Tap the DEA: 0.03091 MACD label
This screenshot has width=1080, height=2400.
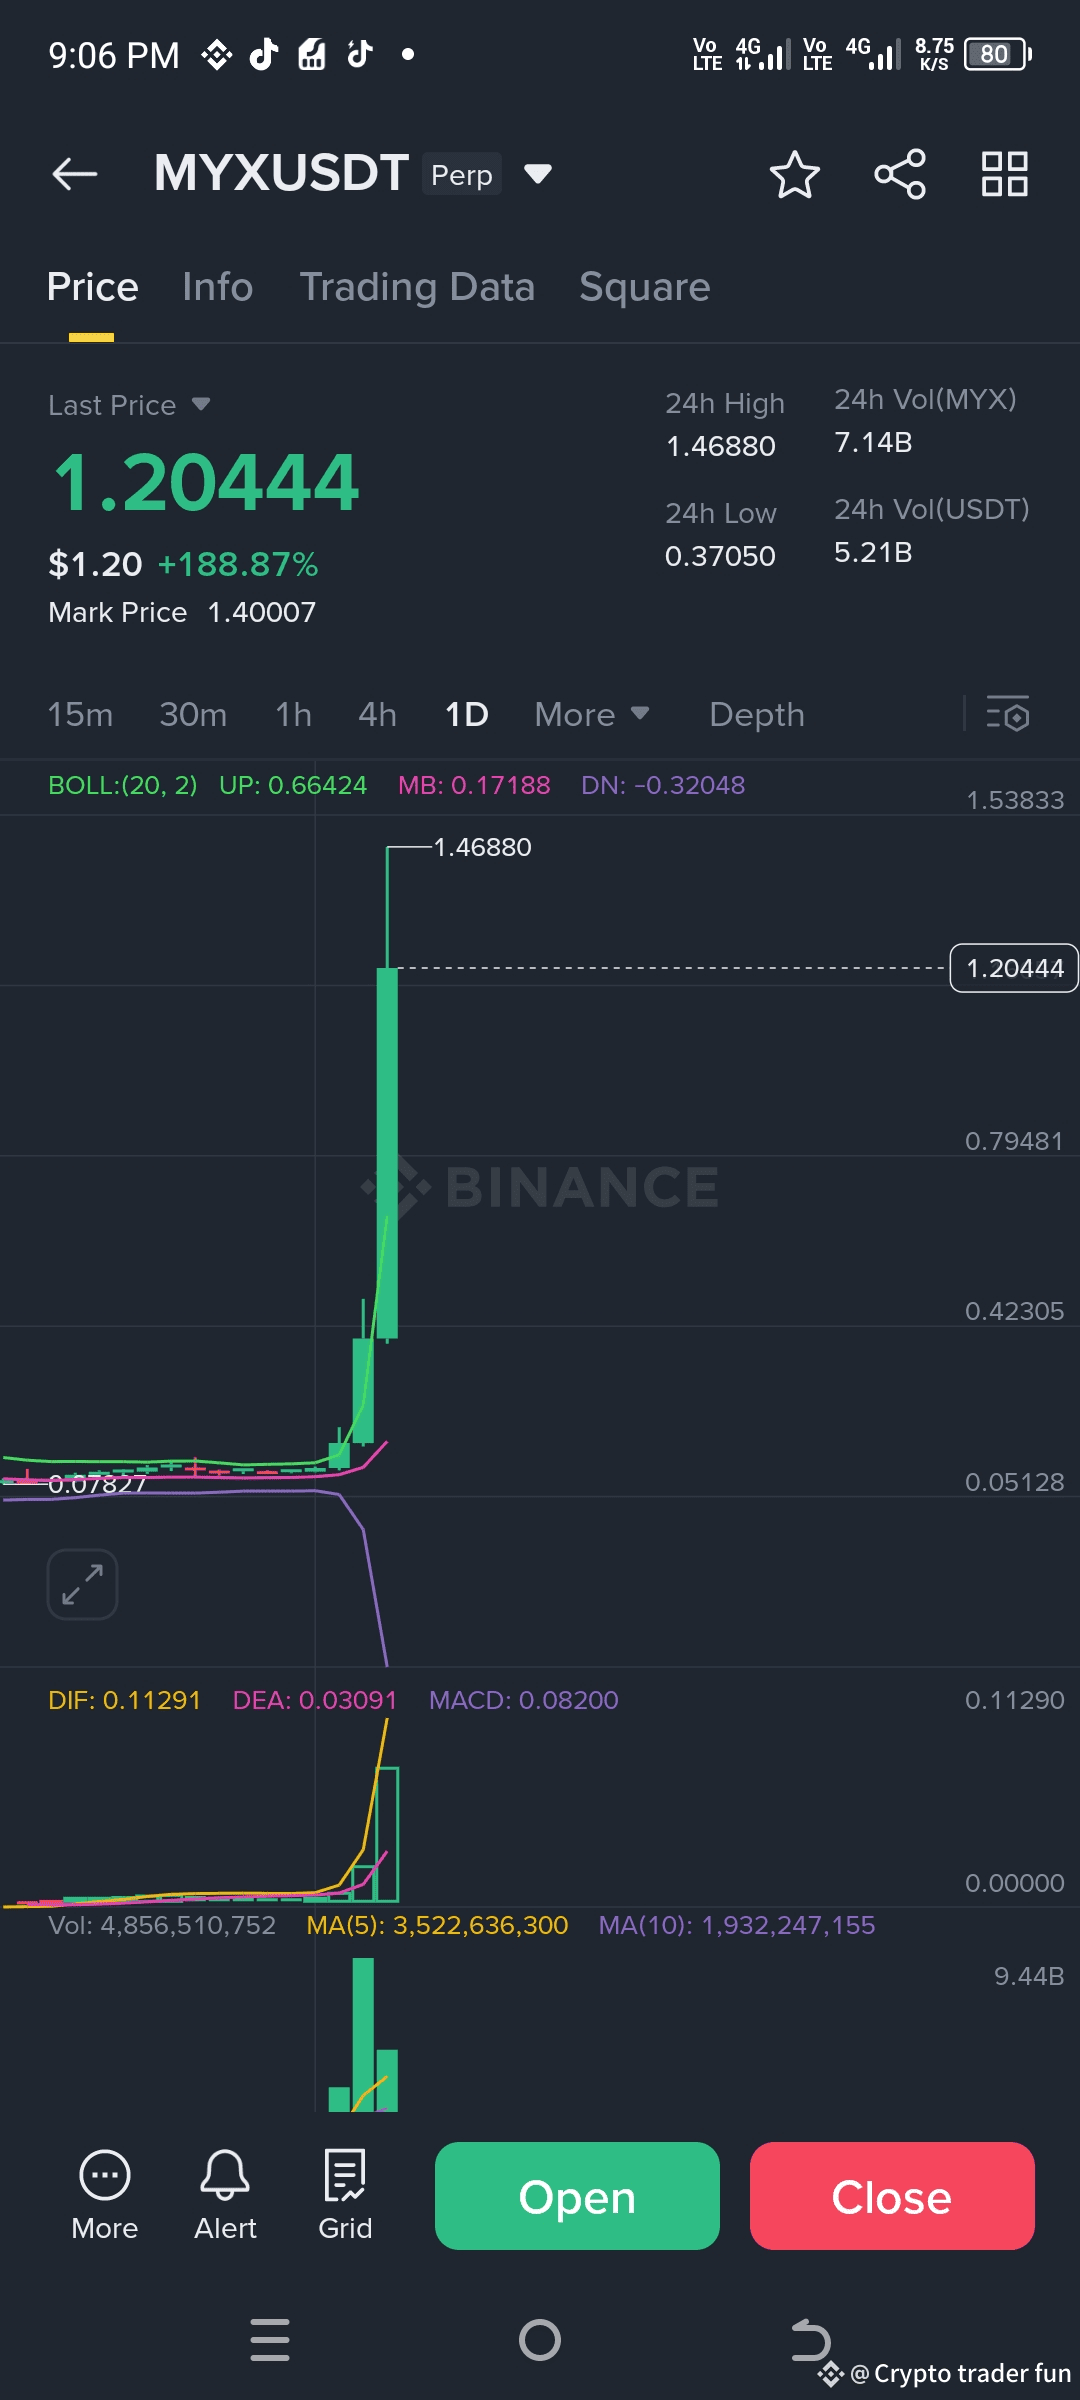[315, 1700]
